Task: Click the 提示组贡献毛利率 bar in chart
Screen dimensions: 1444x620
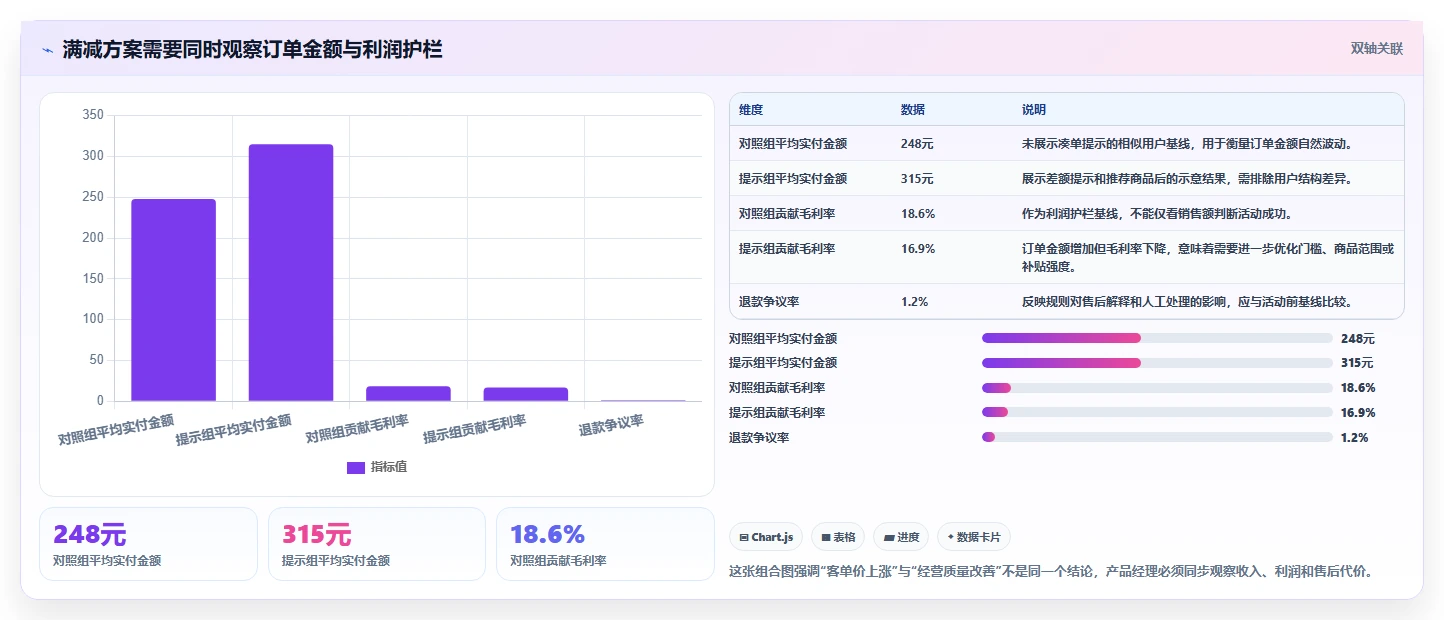Action: tap(526, 395)
